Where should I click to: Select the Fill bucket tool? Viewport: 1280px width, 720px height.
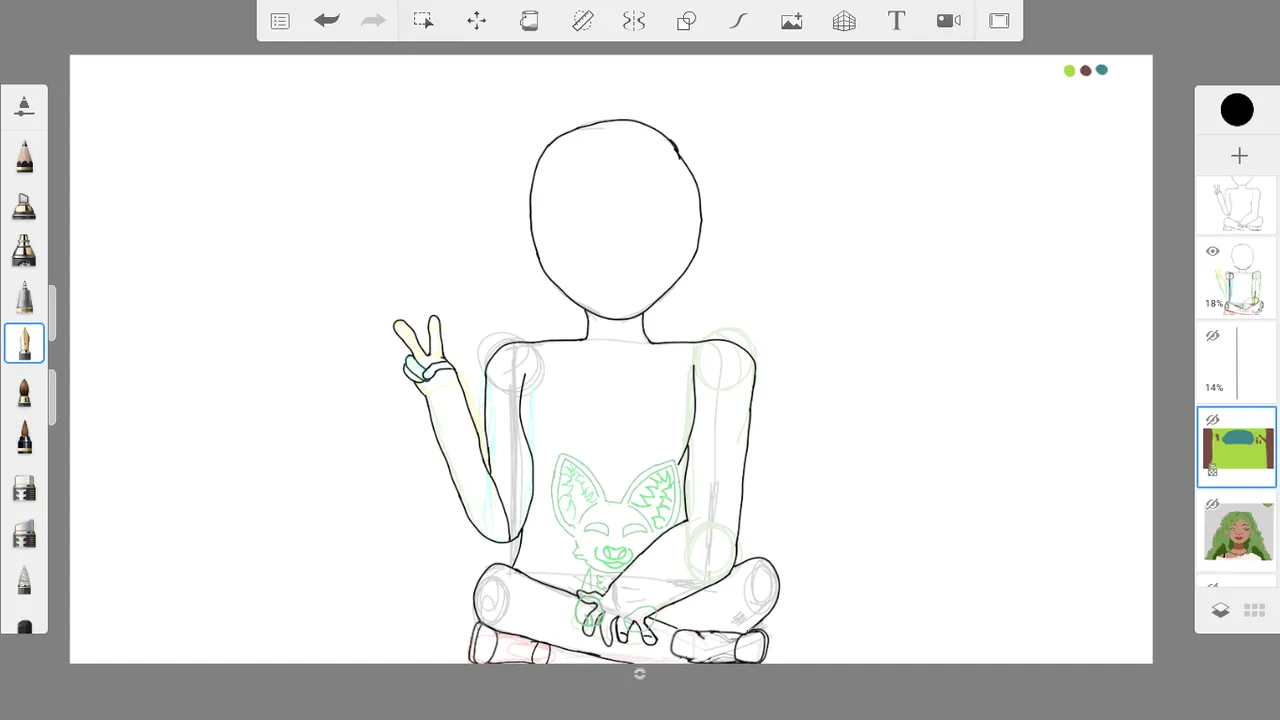[x=529, y=21]
